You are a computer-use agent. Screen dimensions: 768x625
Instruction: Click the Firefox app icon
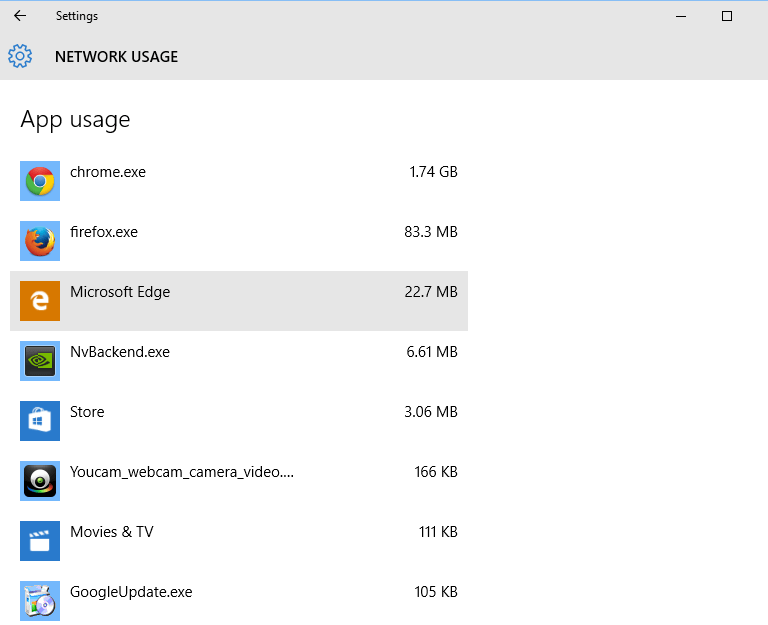pos(40,241)
